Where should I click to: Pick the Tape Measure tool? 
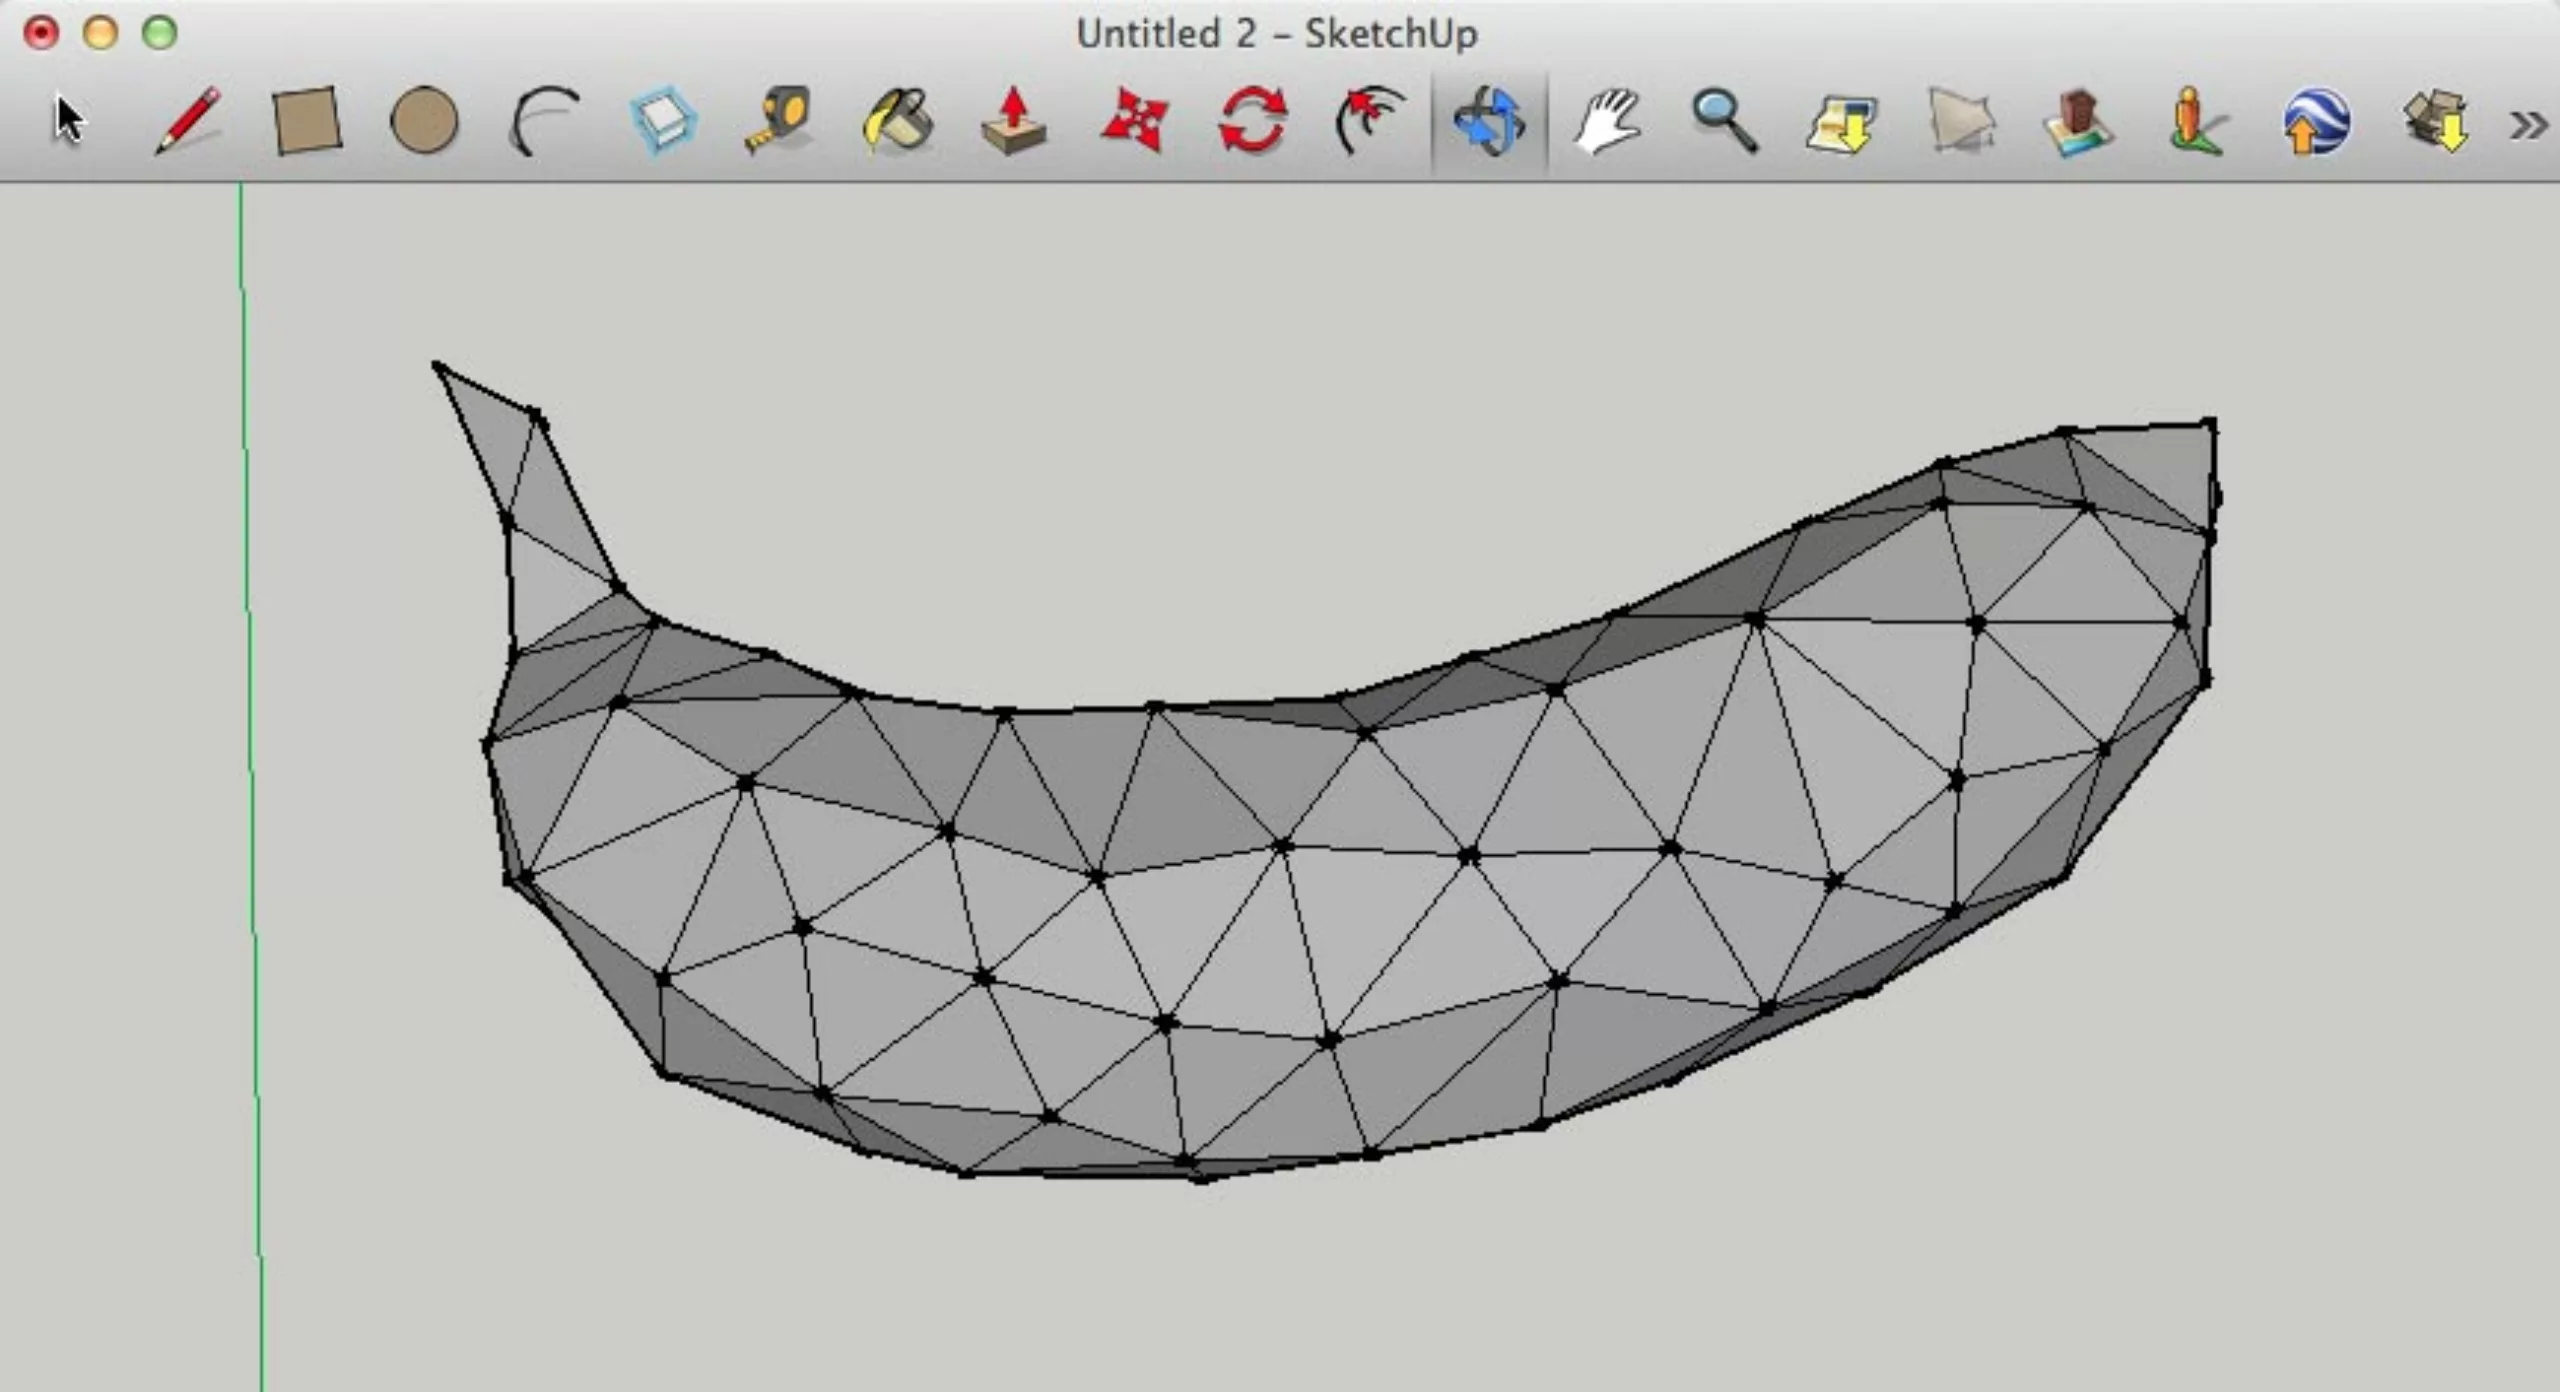click(x=779, y=121)
